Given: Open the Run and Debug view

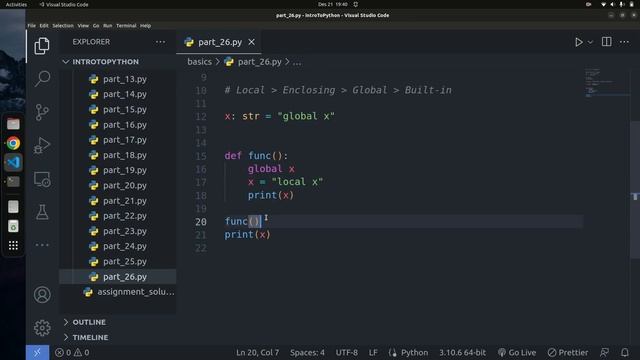Looking at the screenshot, I should [42, 145].
